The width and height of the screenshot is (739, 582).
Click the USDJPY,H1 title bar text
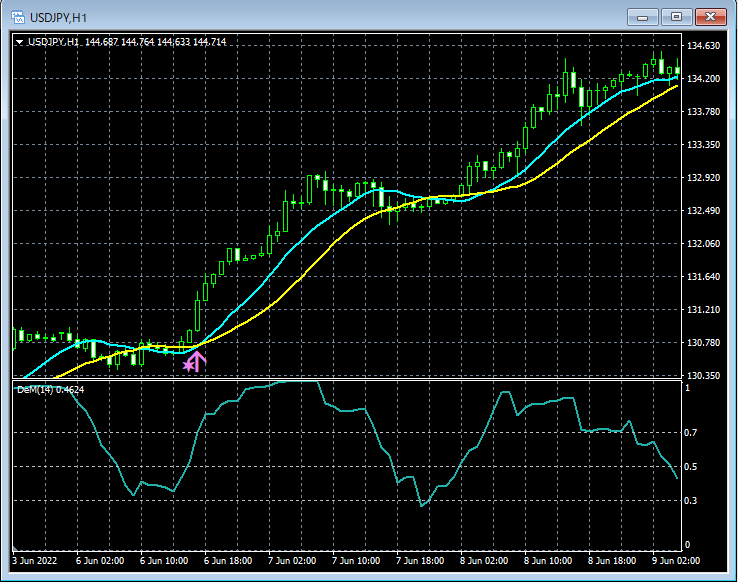(59, 17)
